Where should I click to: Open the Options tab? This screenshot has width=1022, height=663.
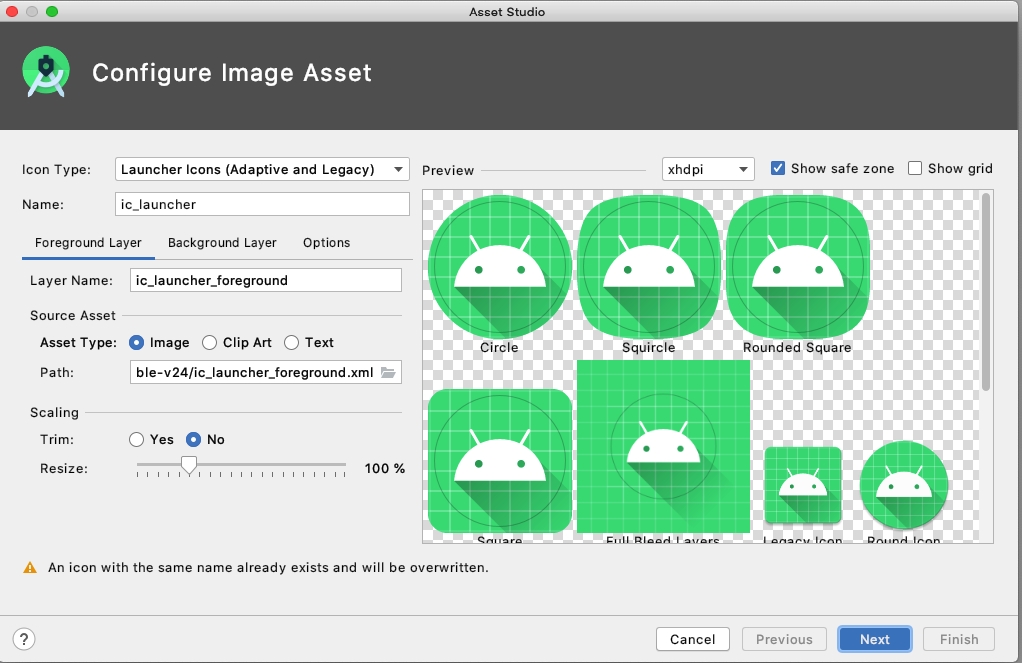(x=327, y=243)
